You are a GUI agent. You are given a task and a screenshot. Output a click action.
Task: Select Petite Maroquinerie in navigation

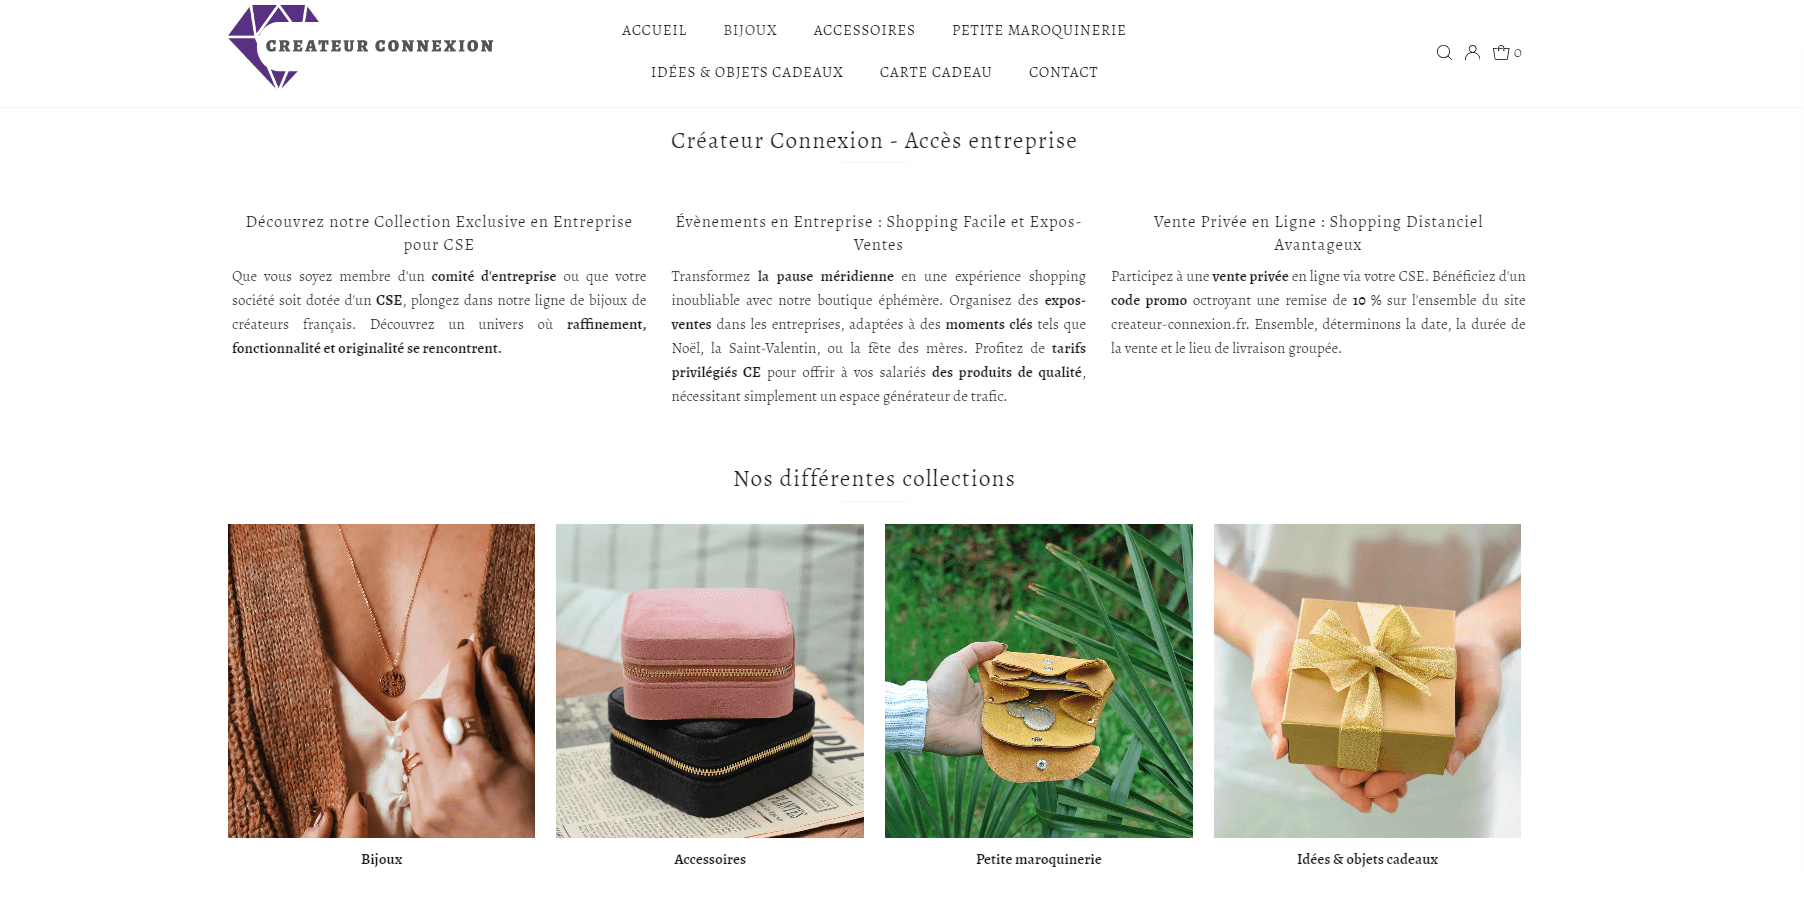pyautogui.click(x=1039, y=31)
